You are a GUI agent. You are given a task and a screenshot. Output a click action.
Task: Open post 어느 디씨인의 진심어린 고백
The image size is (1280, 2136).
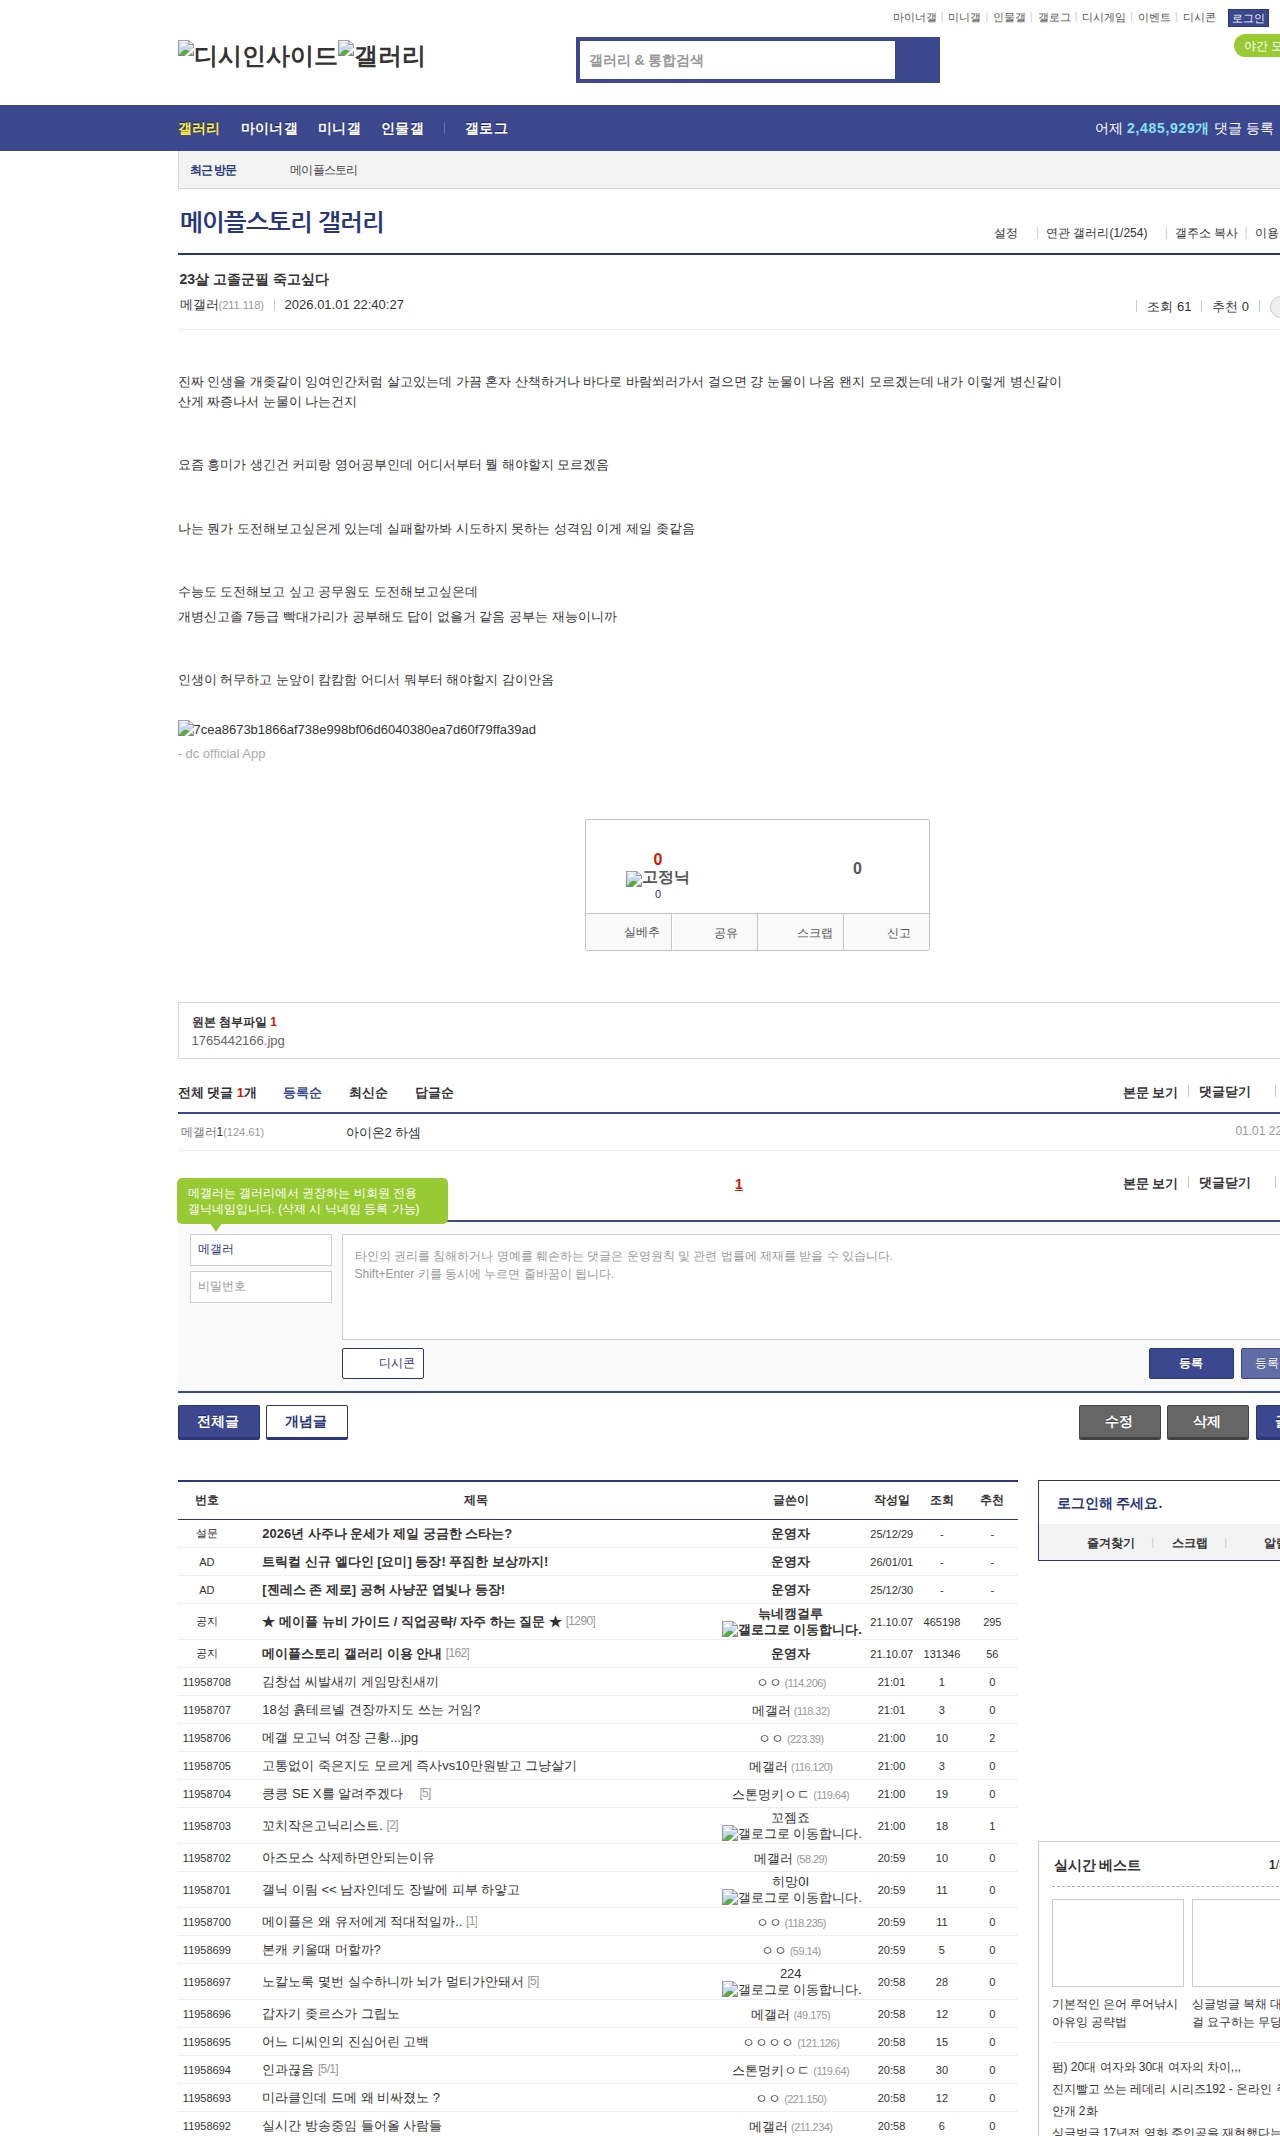(x=345, y=2042)
